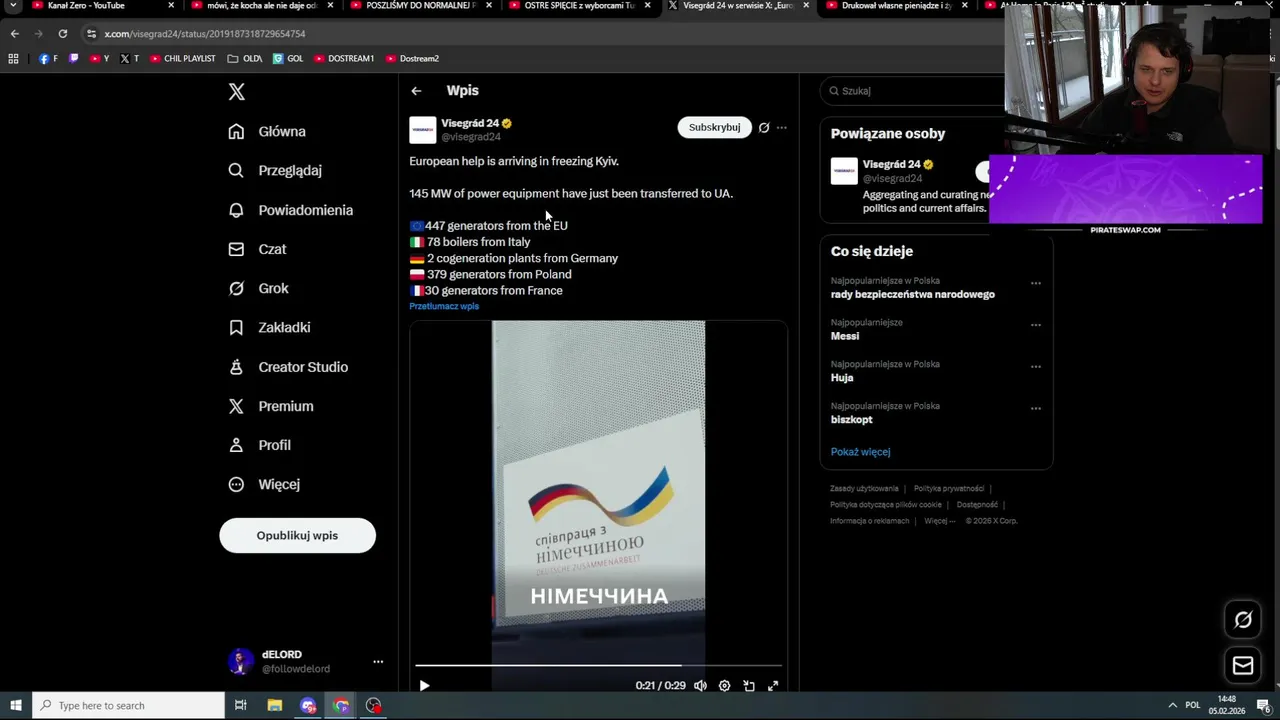Viewport: 1280px width, 720px height.
Task: Click Subskrybuj button
Action: click(x=714, y=127)
